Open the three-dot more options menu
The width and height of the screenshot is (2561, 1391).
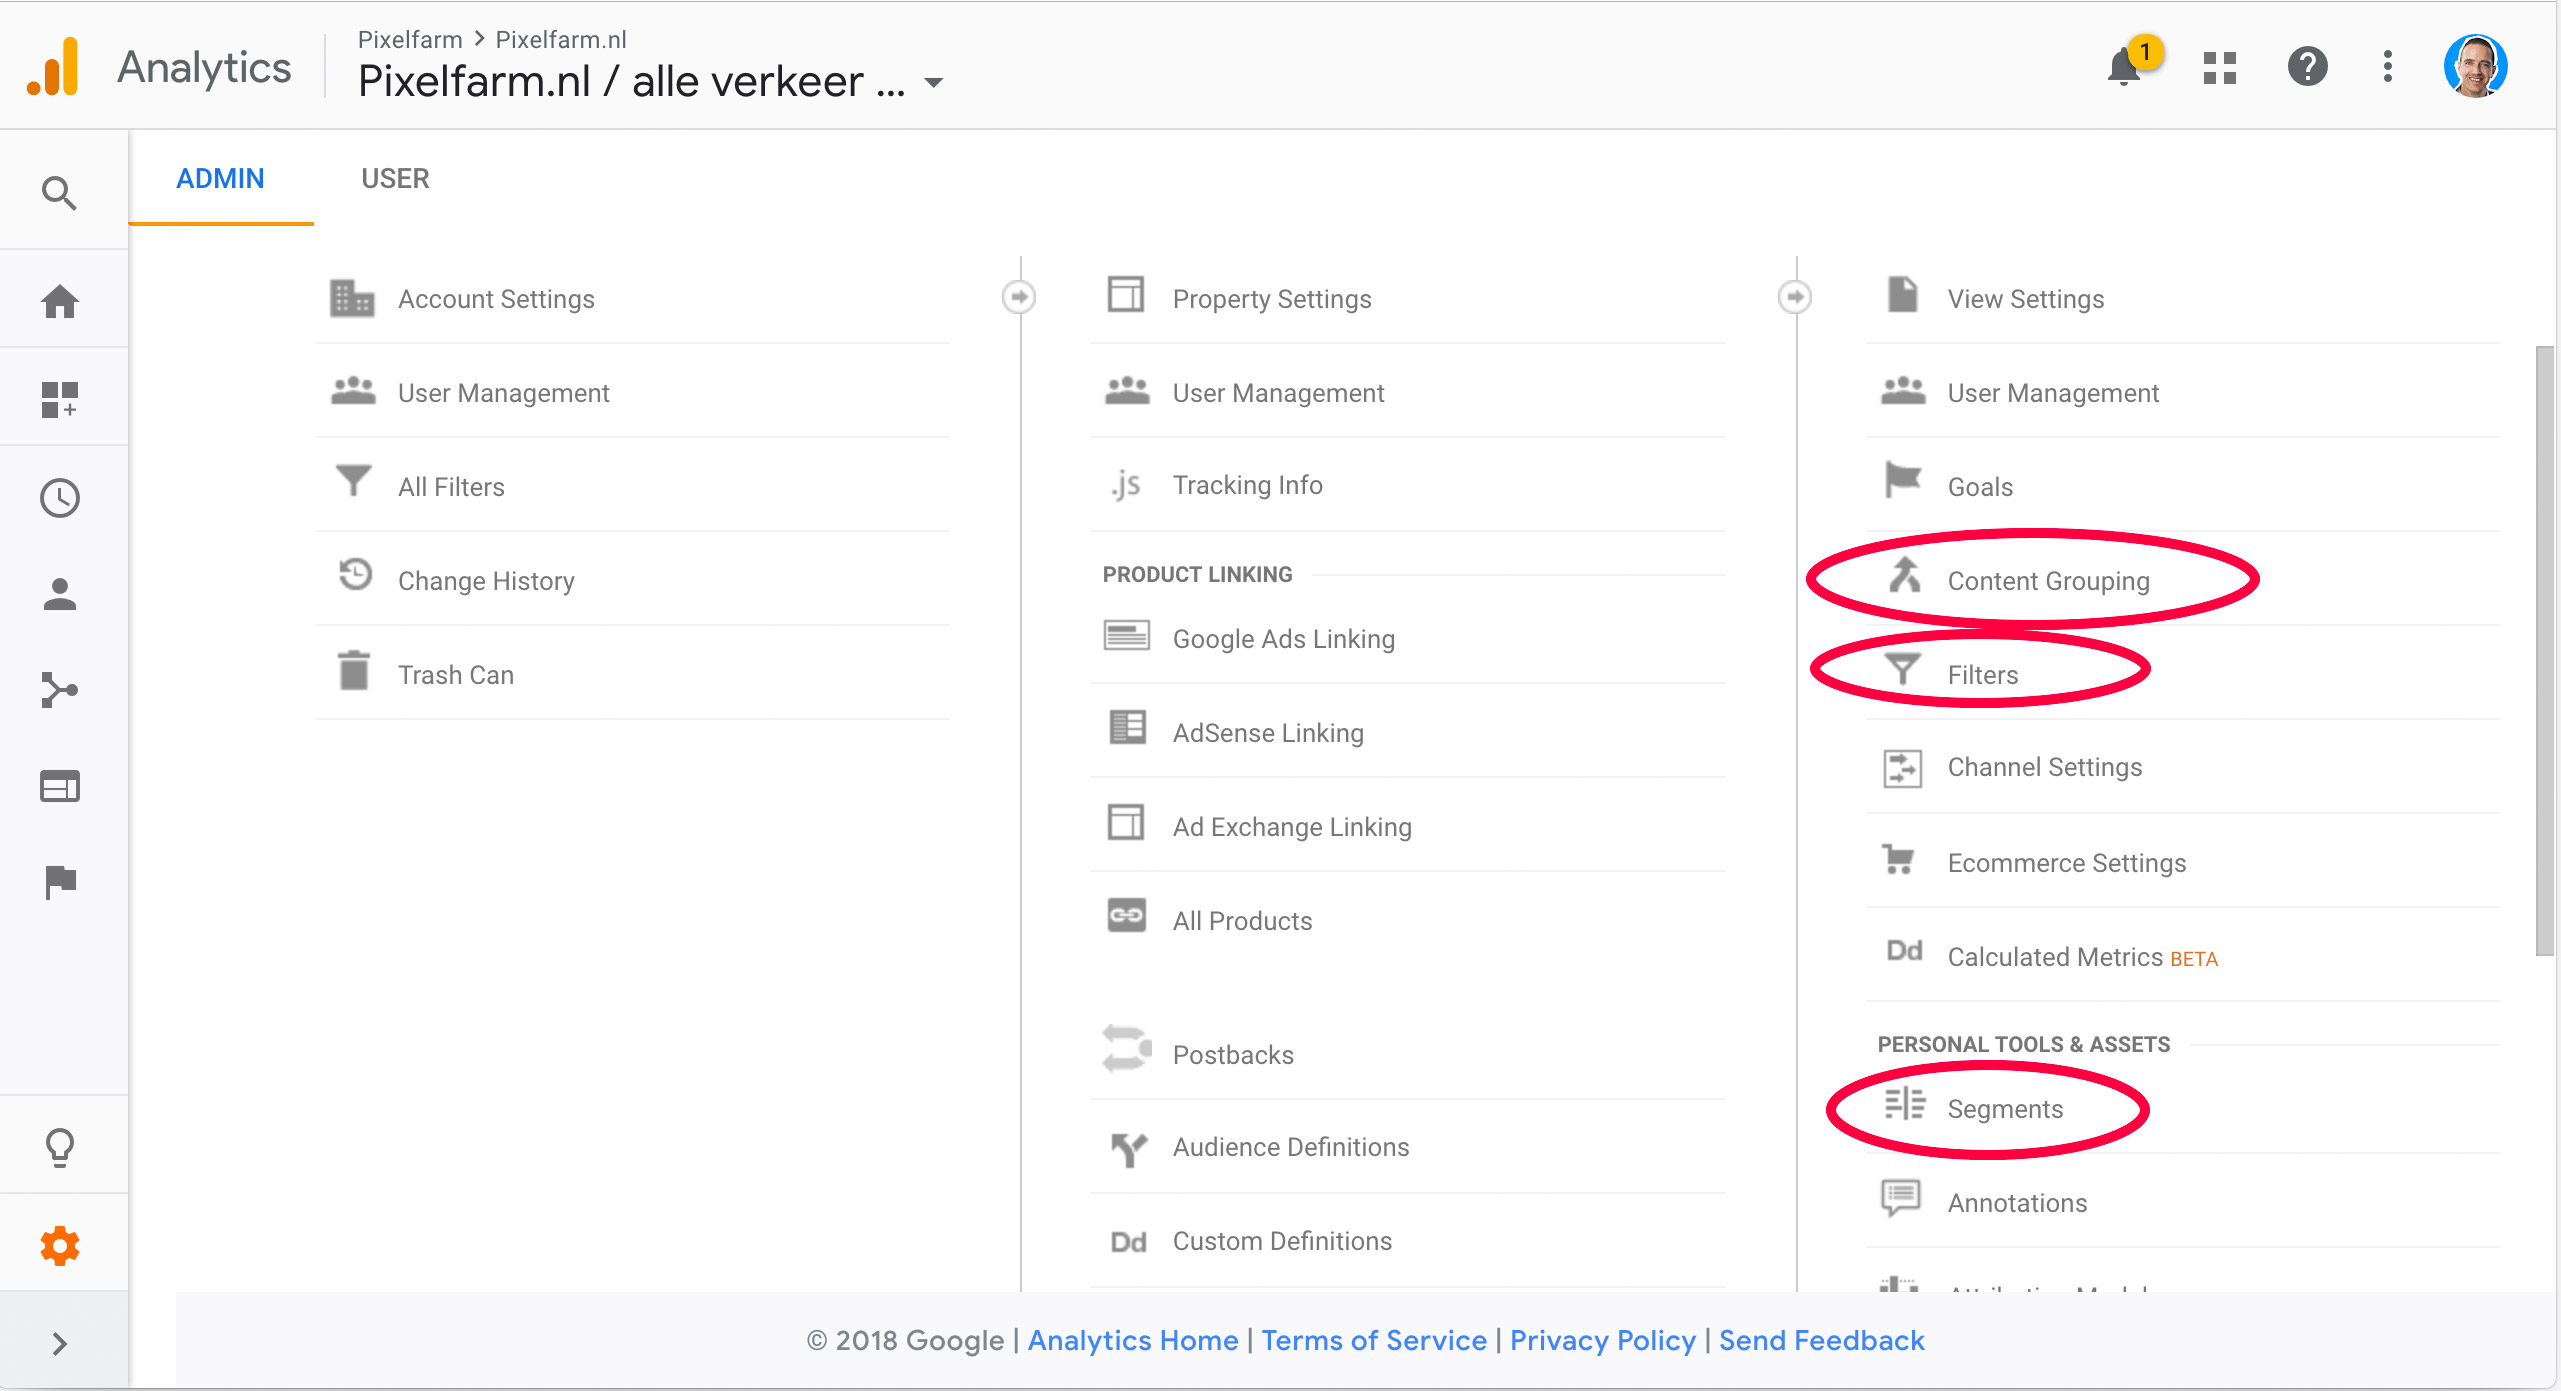(x=2388, y=67)
